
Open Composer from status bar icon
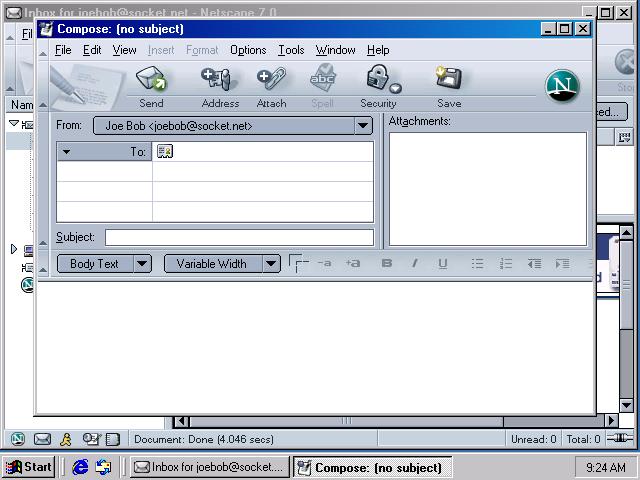pos(91,439)
